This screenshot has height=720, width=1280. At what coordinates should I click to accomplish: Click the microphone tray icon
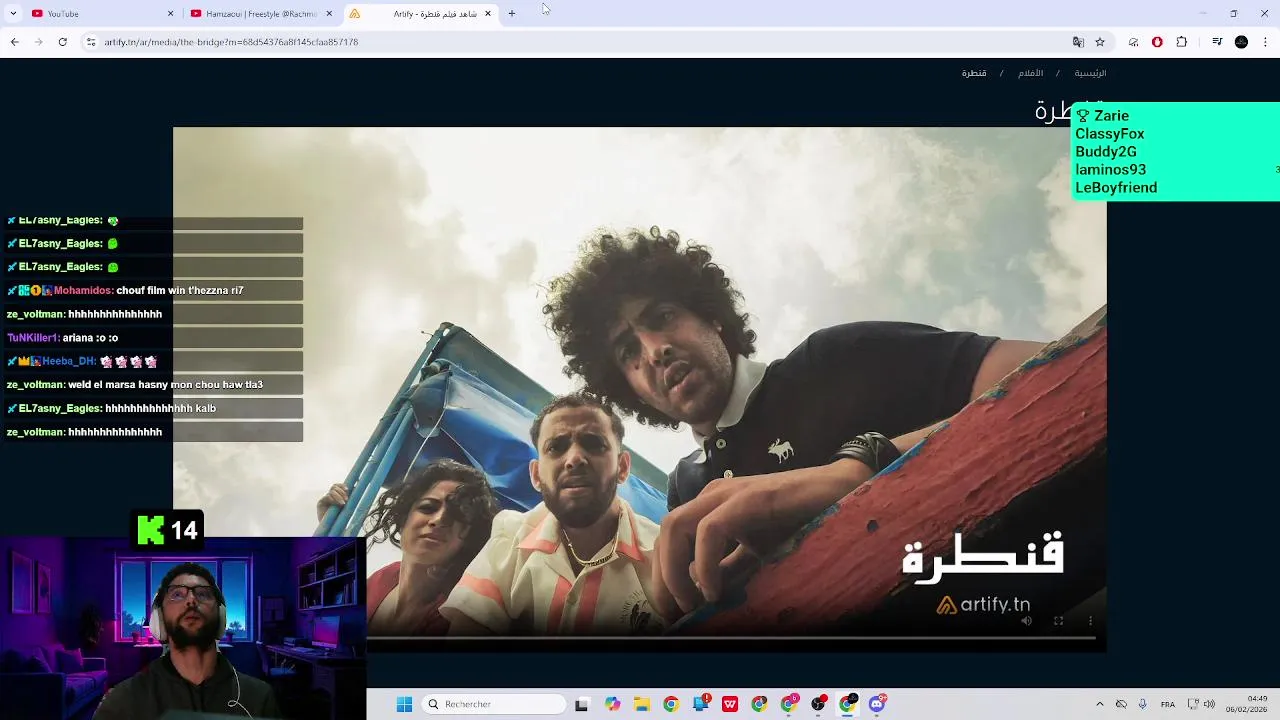[1142, 704]
